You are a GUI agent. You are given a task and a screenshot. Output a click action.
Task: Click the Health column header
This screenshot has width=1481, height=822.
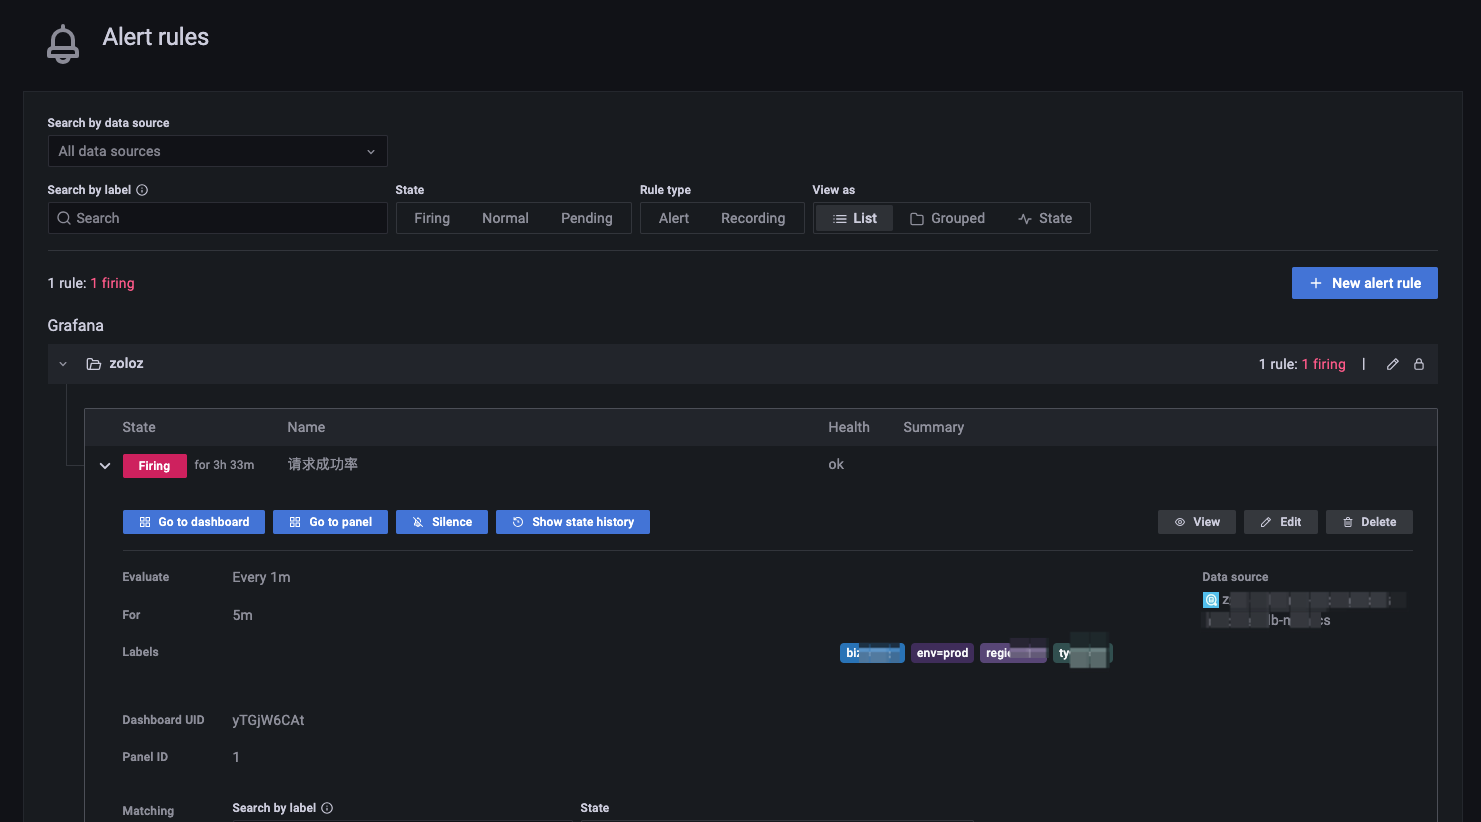[x=849, y=427]
